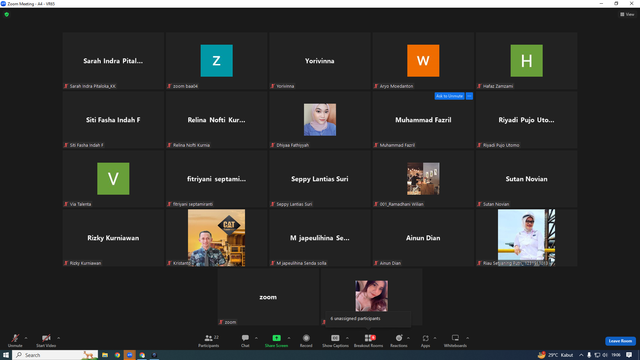This screenshot has height=360, width=640.
Task: Click Aryo Moedanton's orange W avatar
Action: coord(423,61)
